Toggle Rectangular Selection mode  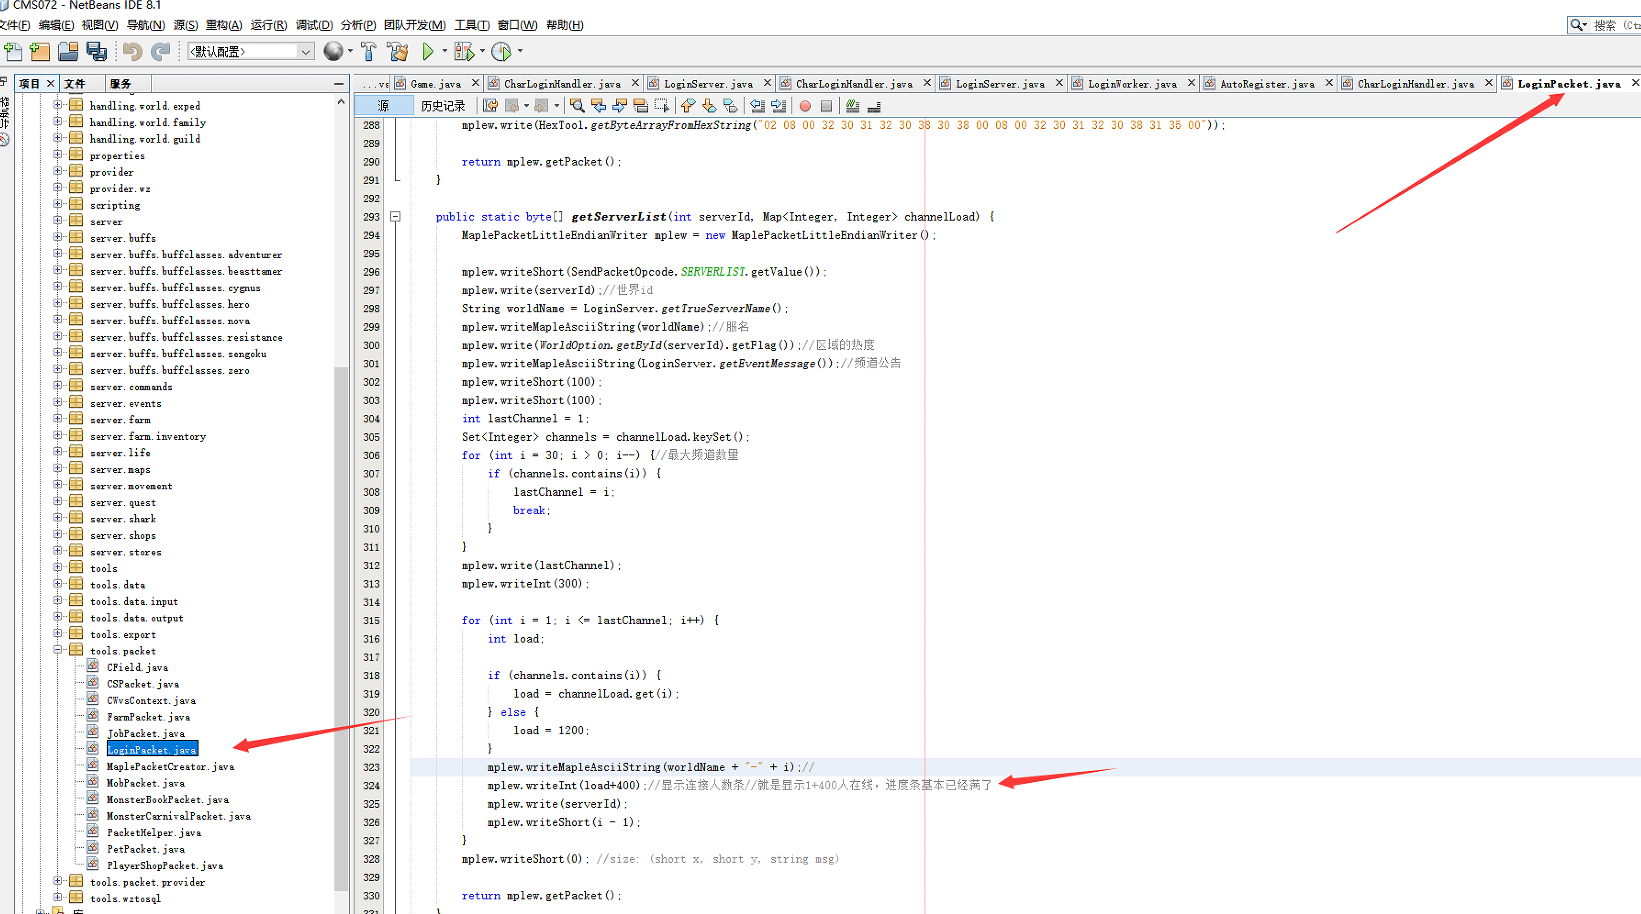tap(662, 105)
